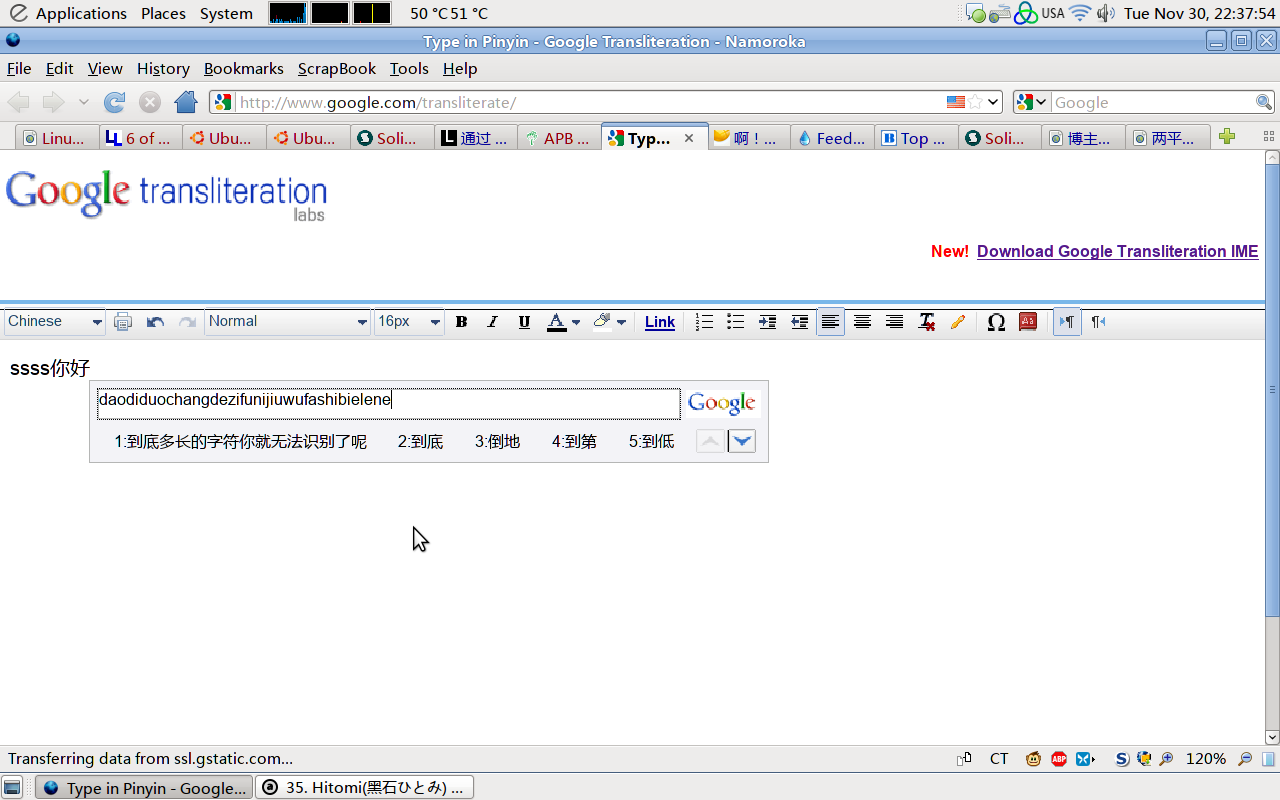Open the red dictionary icon

(1028, 322)
